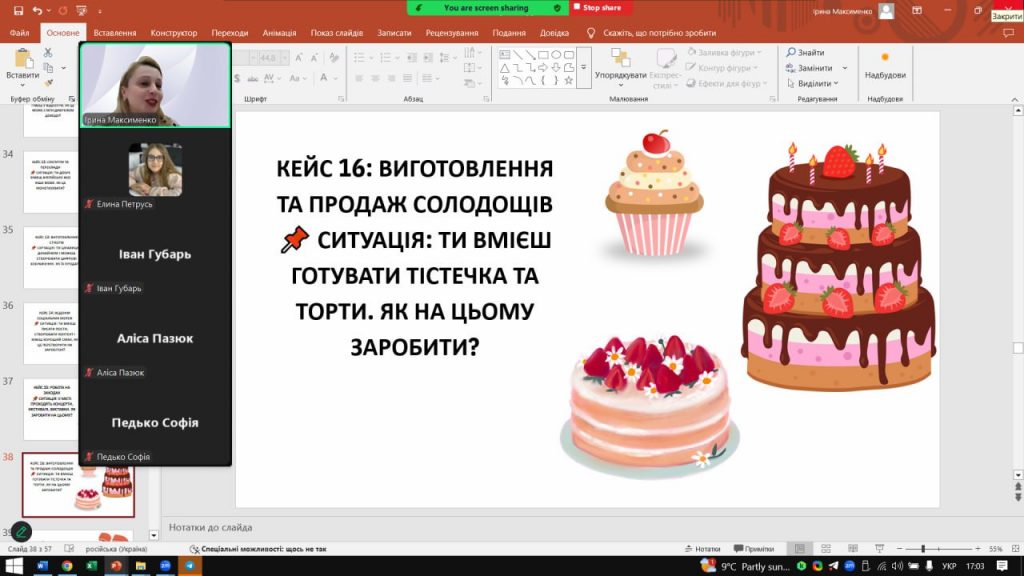Click the Paste (Вставити) clipboard icon
This screenshot has width=1024, height=576.
[22, 60]
